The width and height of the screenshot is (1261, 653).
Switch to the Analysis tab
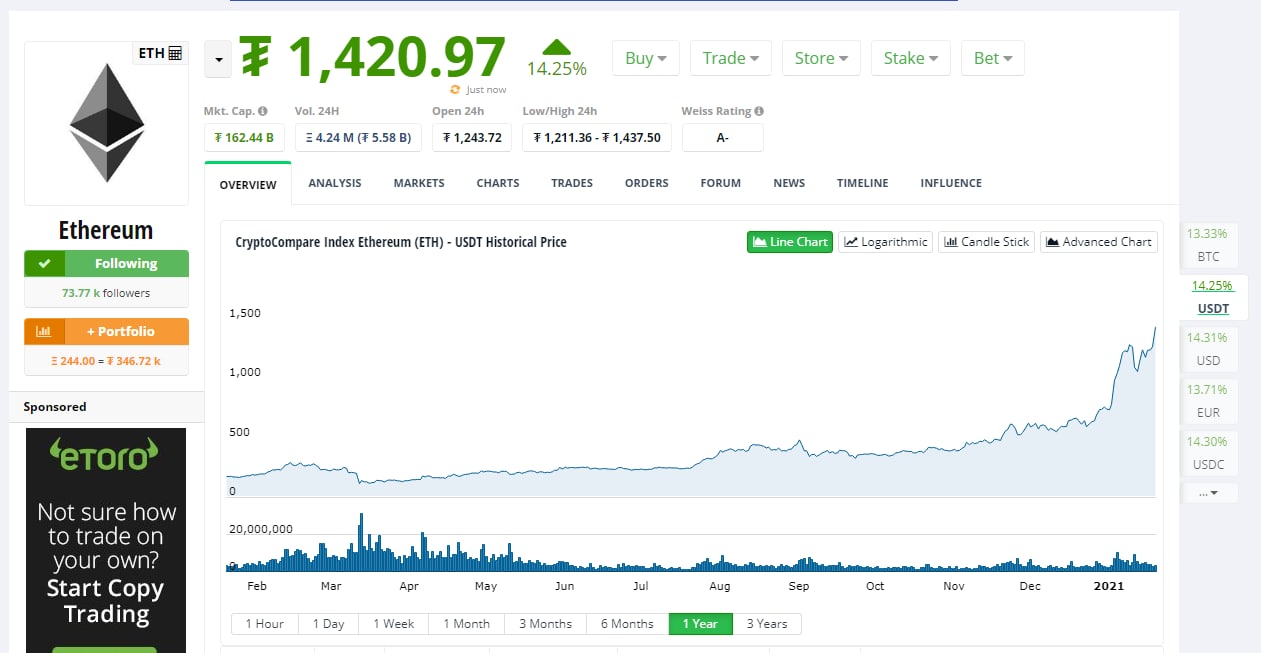pos(335,183)
